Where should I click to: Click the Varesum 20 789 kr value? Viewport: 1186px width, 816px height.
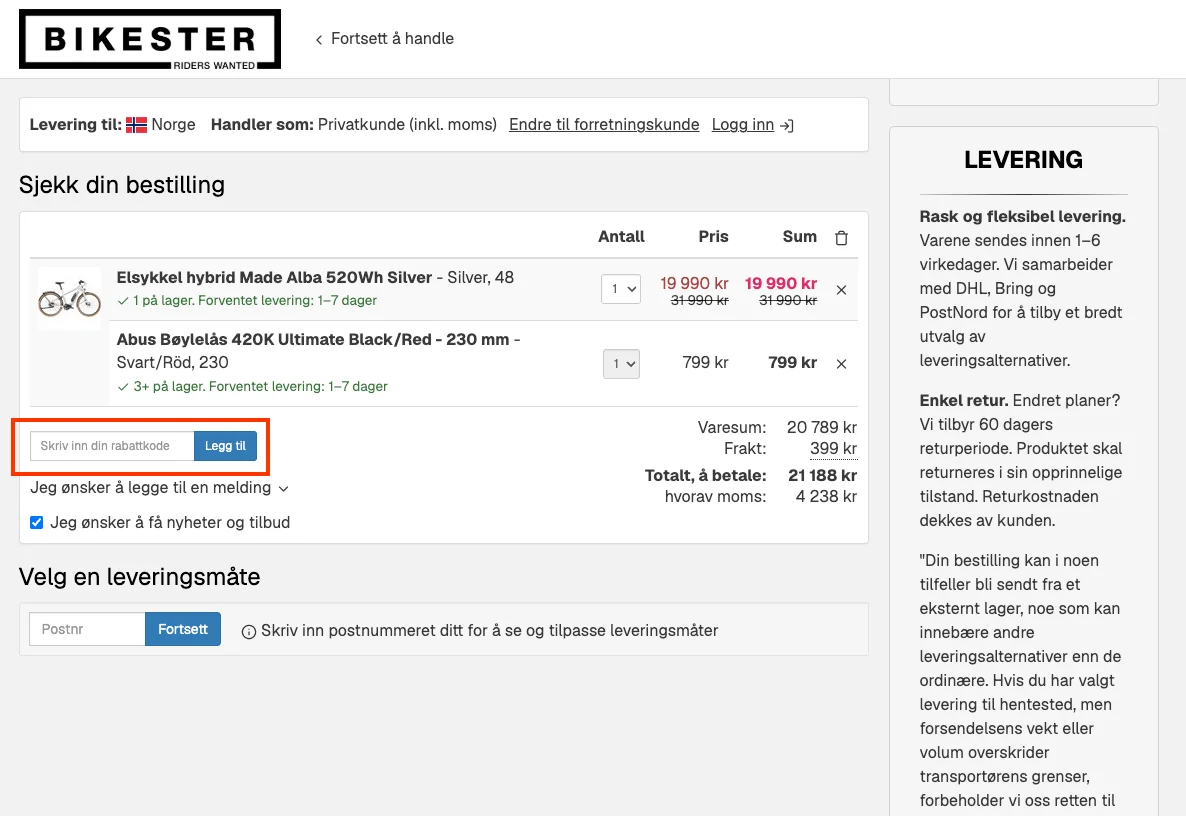coord(821,427)
